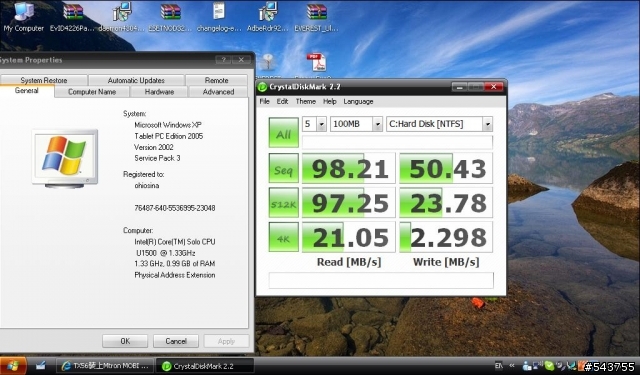Viewport: 640px width, 375px height.
Task: Select the changelog-e... text file icon
Action: (x=219, y=16)
